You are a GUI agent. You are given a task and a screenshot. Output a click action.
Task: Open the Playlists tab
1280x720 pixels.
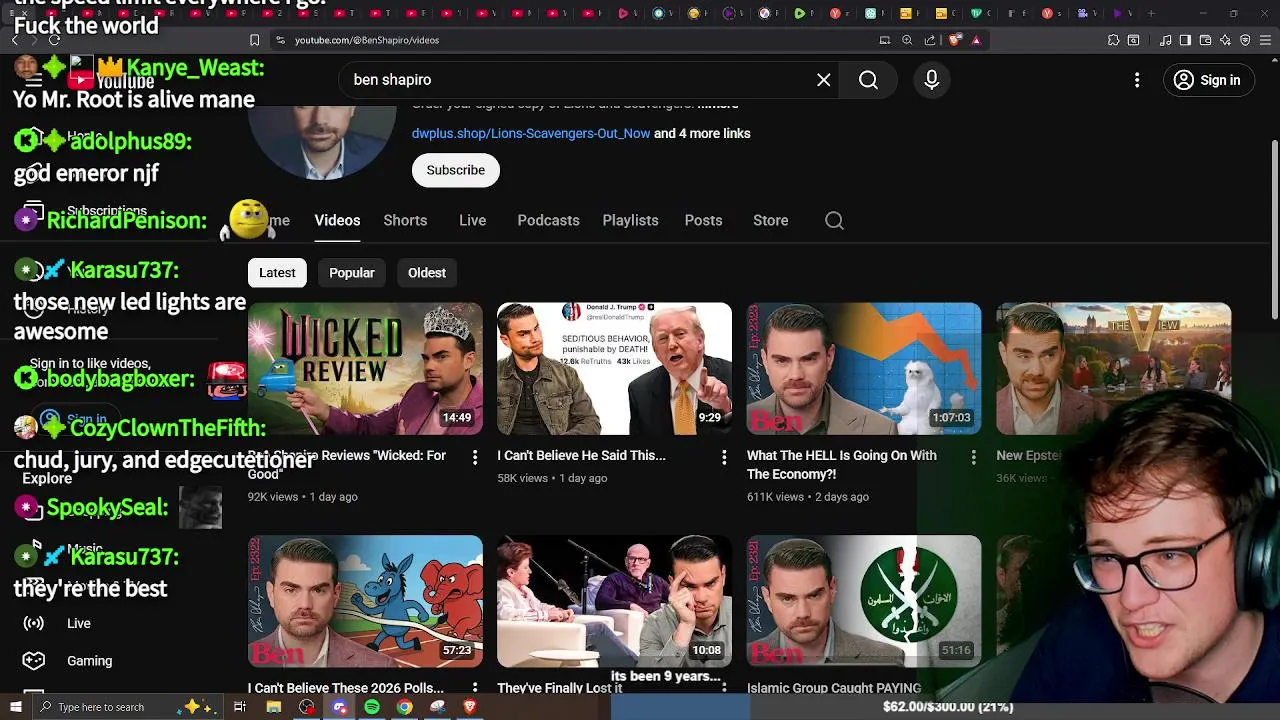point(630,220)
